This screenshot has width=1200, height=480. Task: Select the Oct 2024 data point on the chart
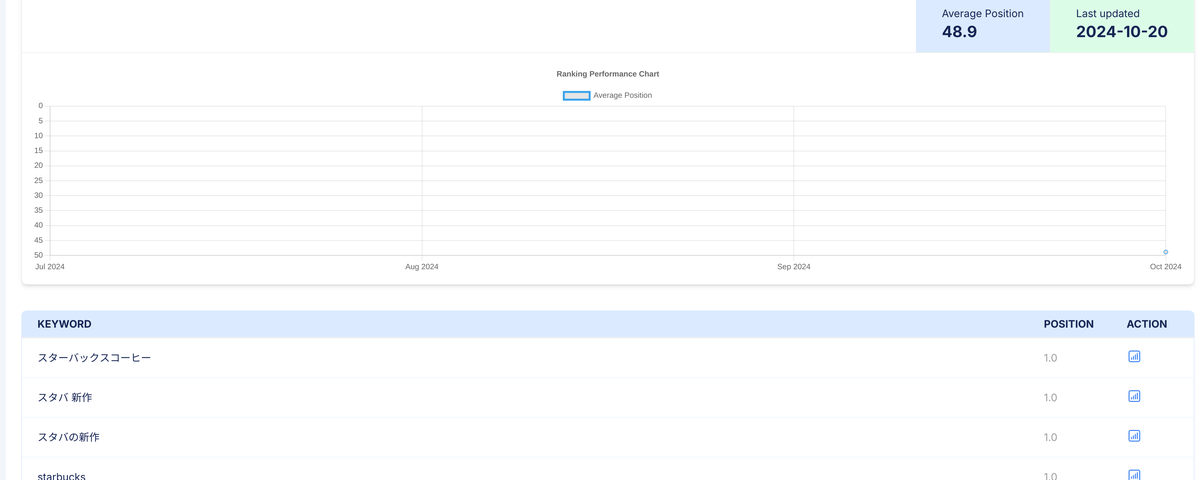1165,252
